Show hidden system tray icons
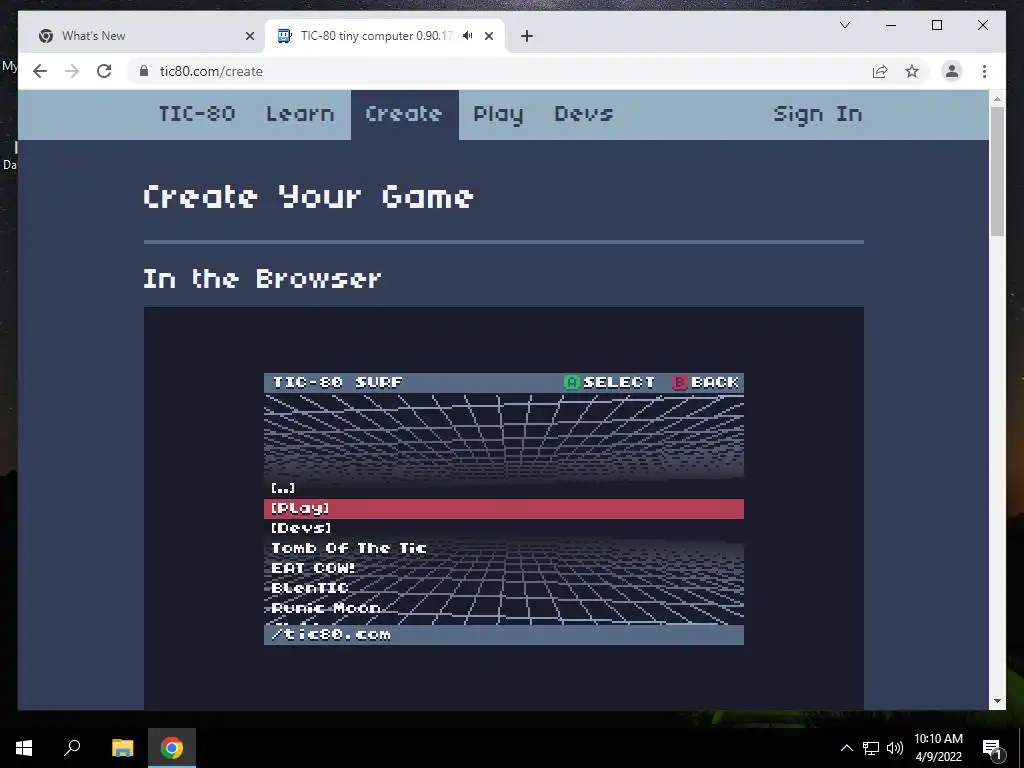This screenshot has height=768, width=1024. point(846,748)
